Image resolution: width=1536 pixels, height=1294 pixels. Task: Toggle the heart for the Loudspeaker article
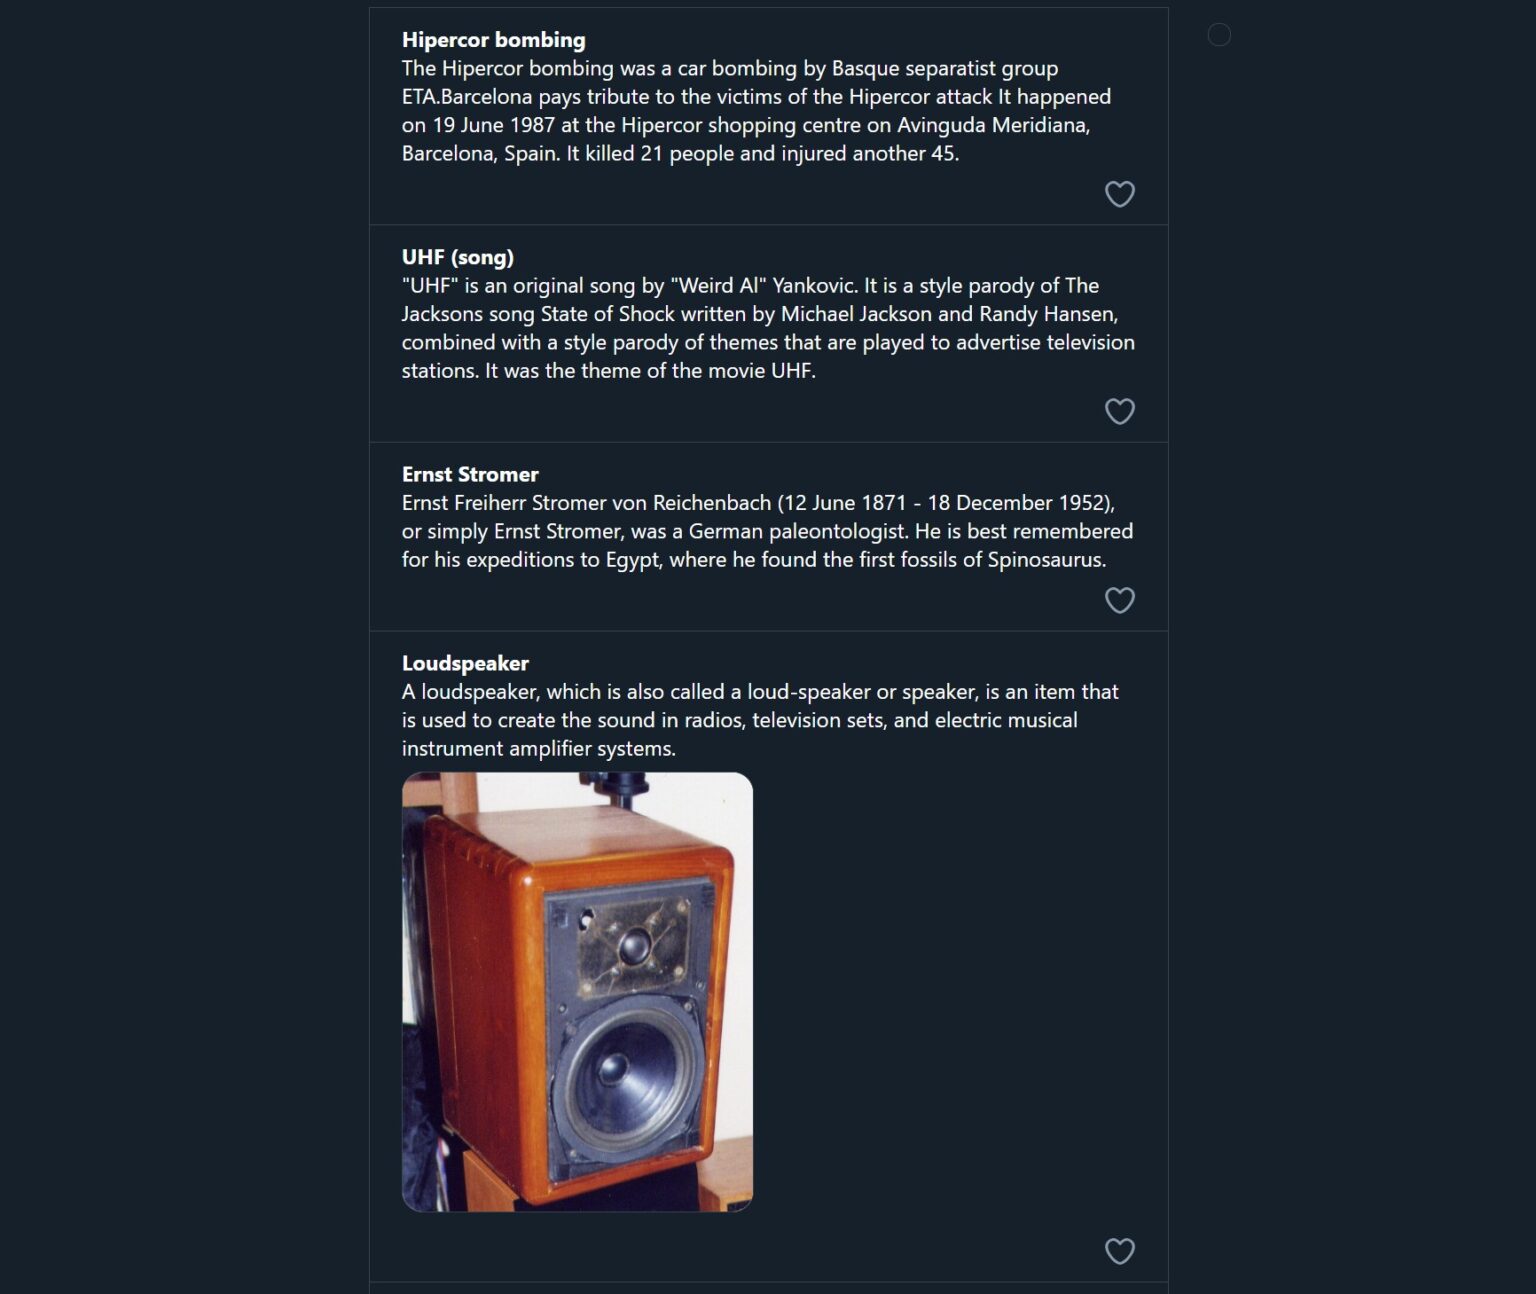point(1119,1251)
